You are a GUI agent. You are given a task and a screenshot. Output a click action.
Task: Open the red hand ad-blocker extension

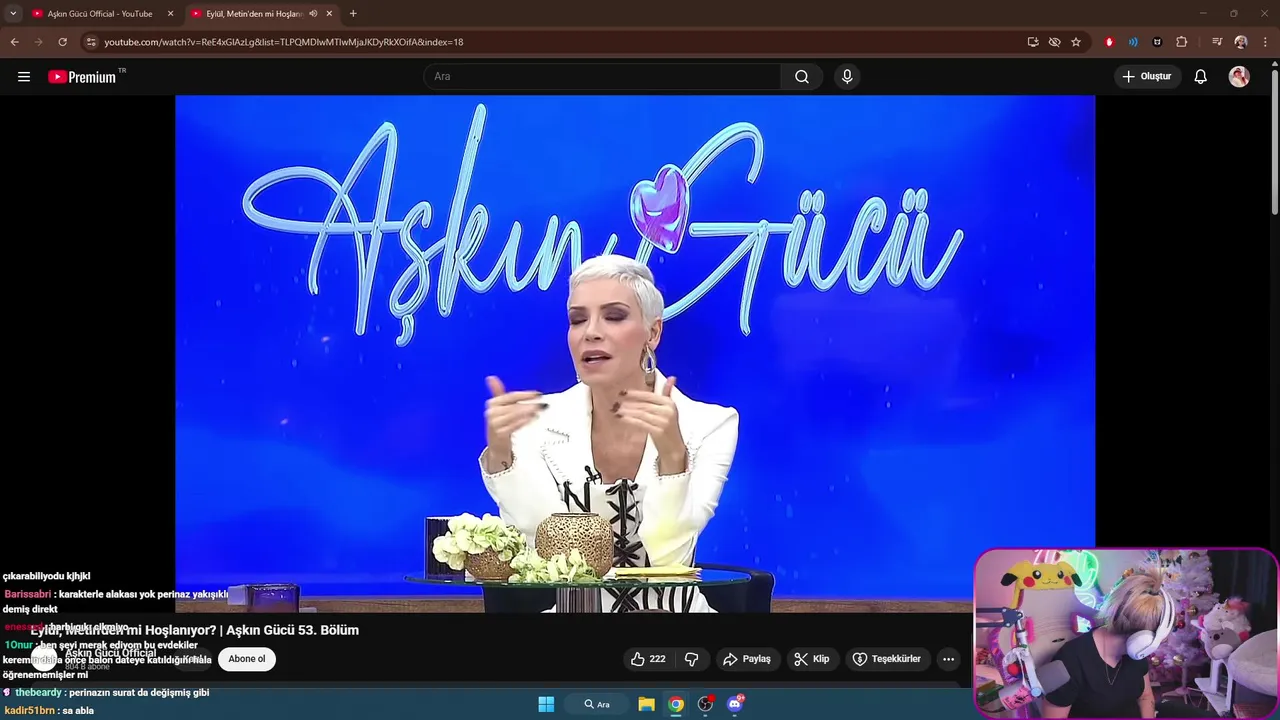[1109, 42]
